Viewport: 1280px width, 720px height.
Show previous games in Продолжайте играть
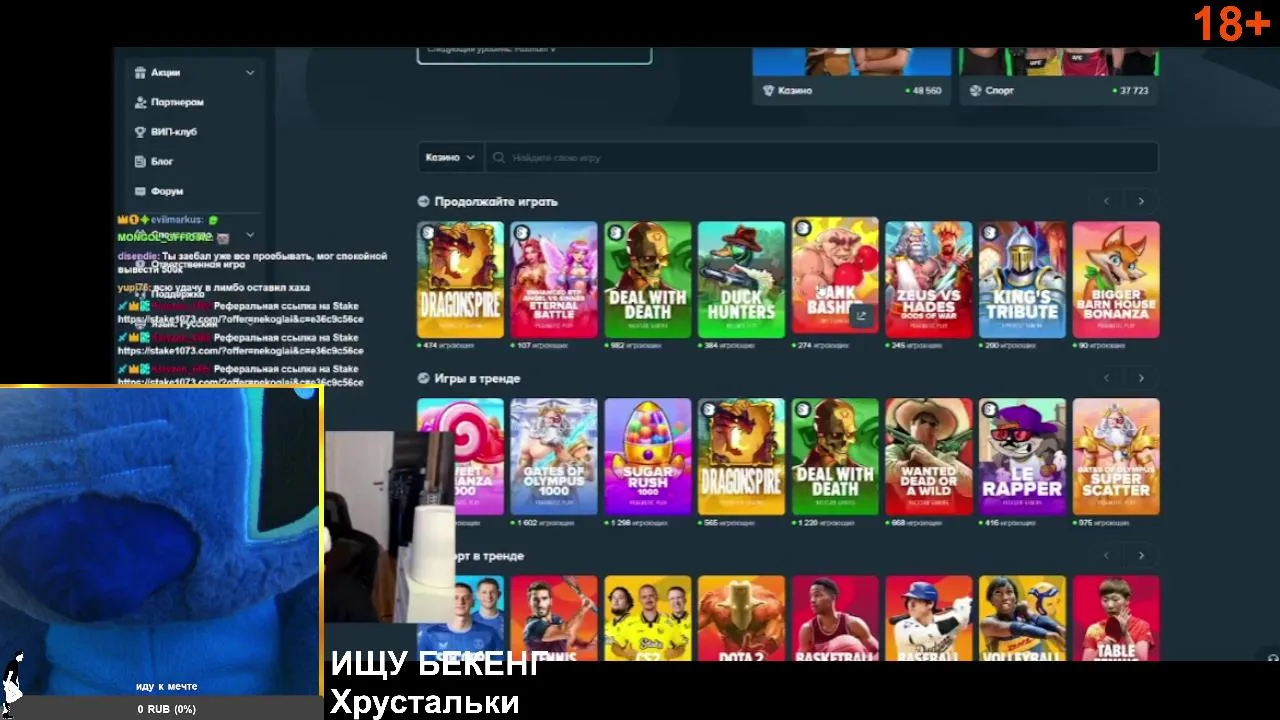click(1106, 201)
